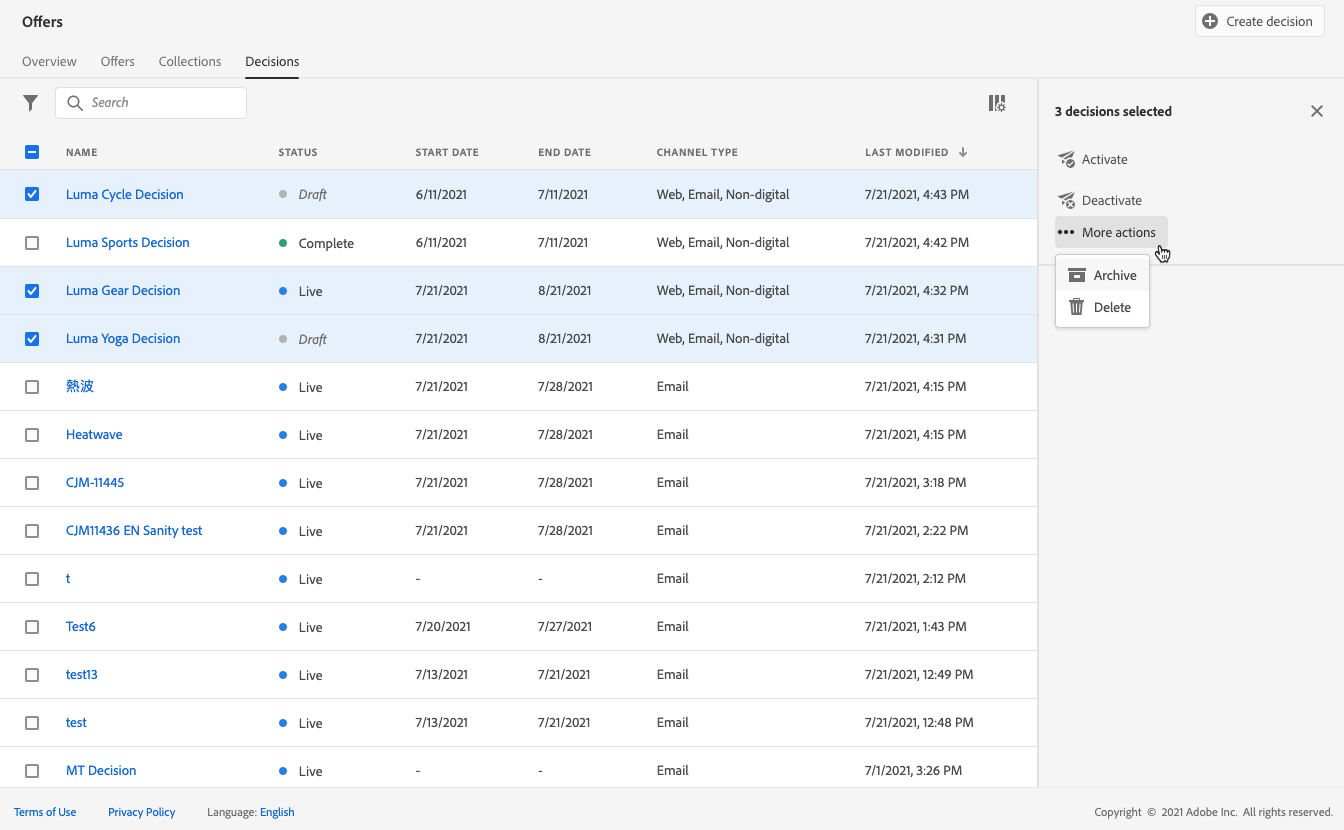Open the filter funnel icon

click(31, 103)
